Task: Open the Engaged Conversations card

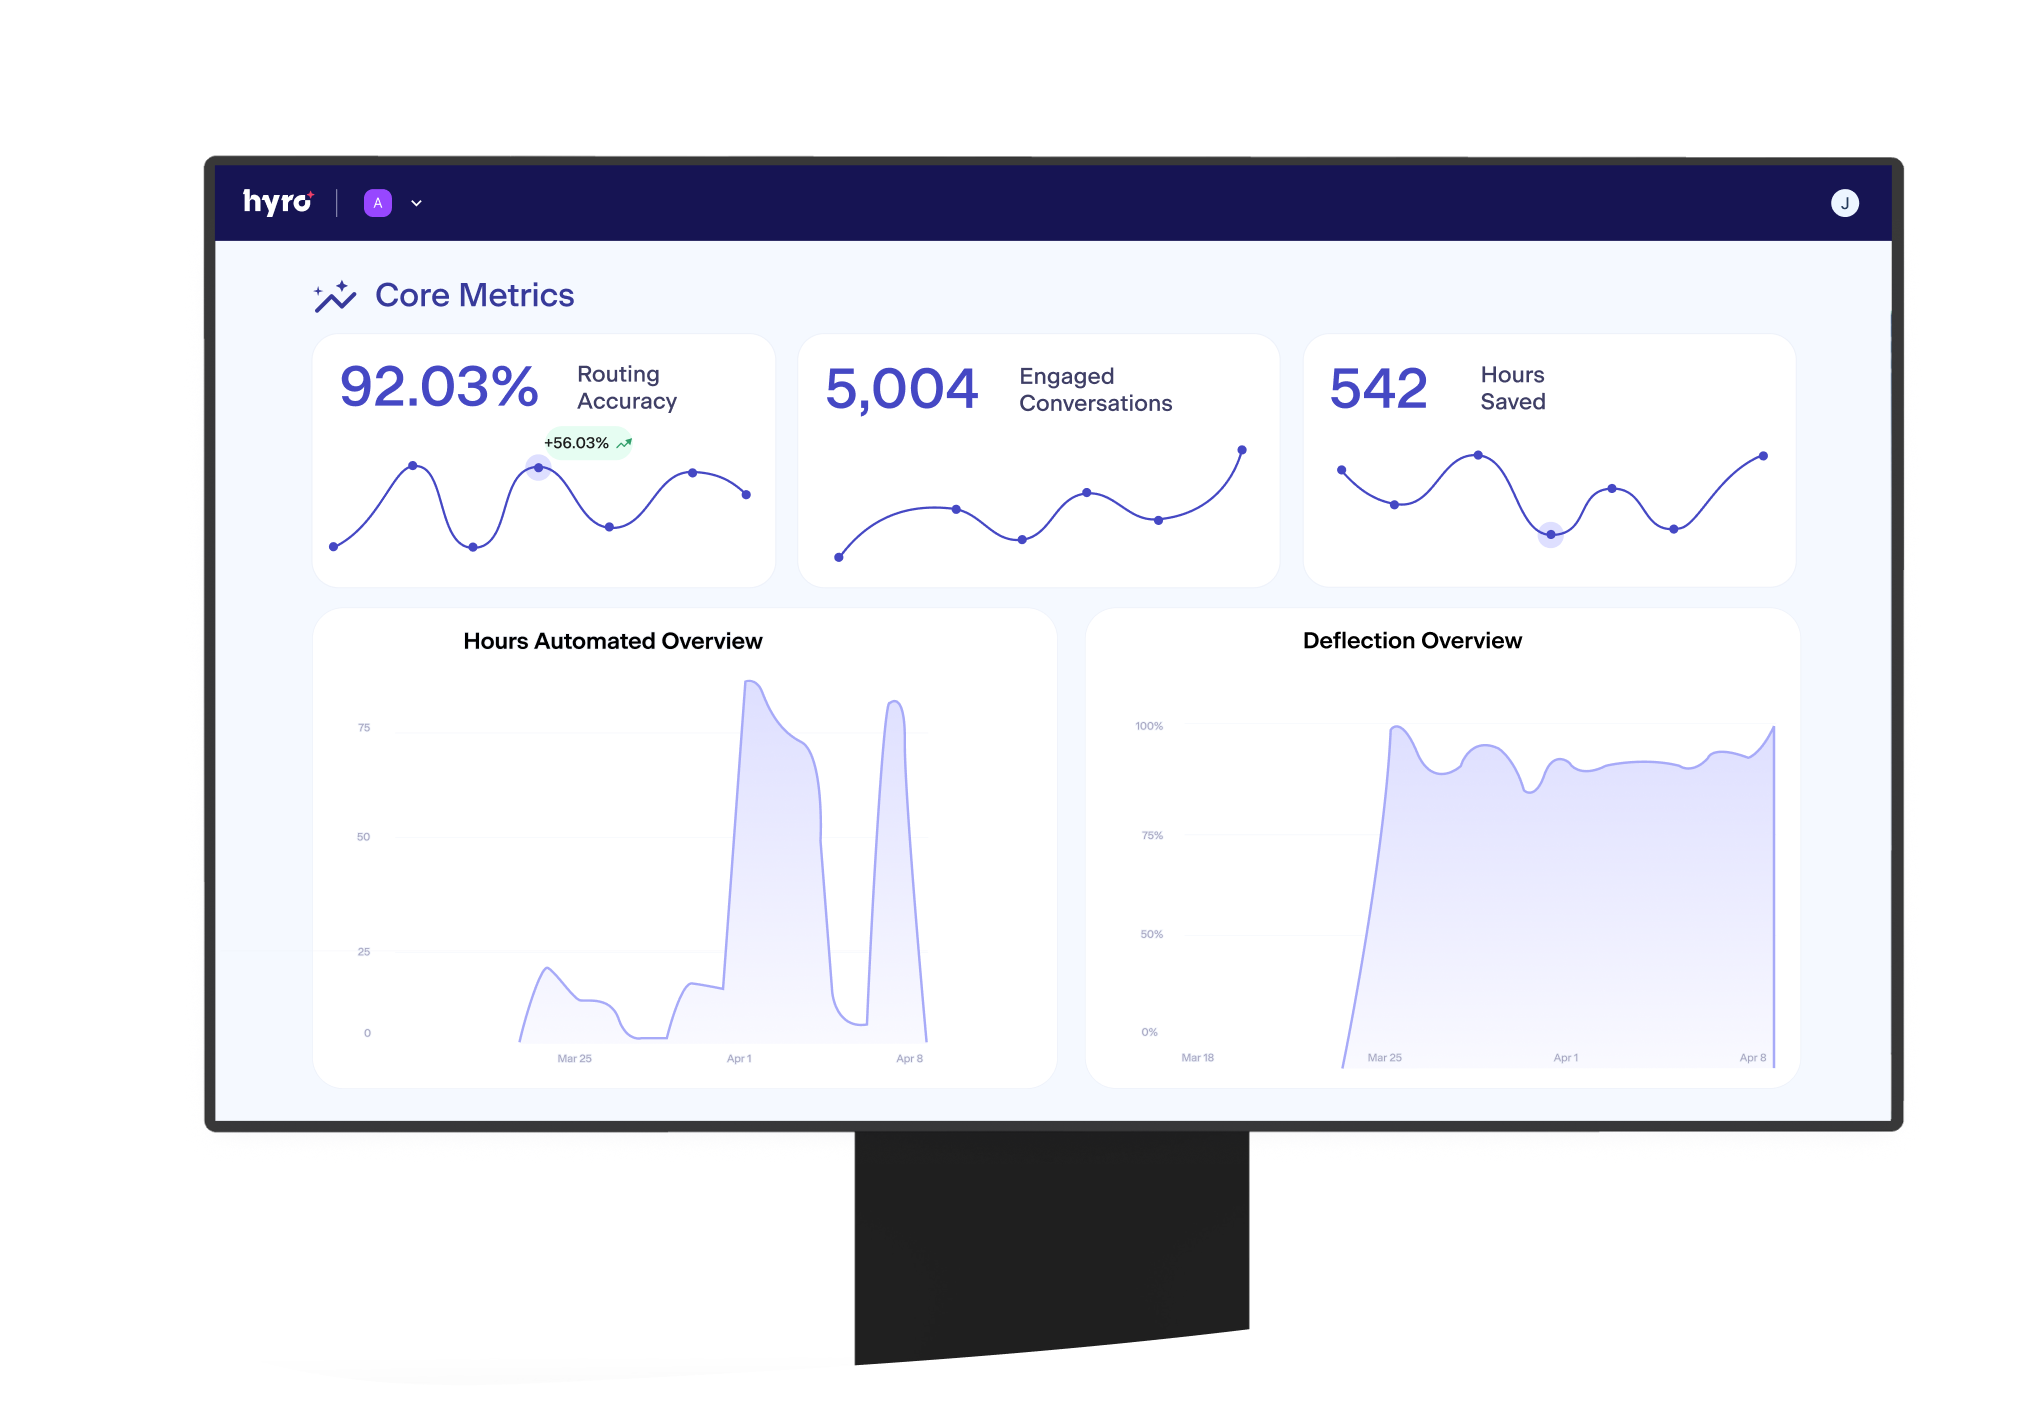Action: [1038, 461]
